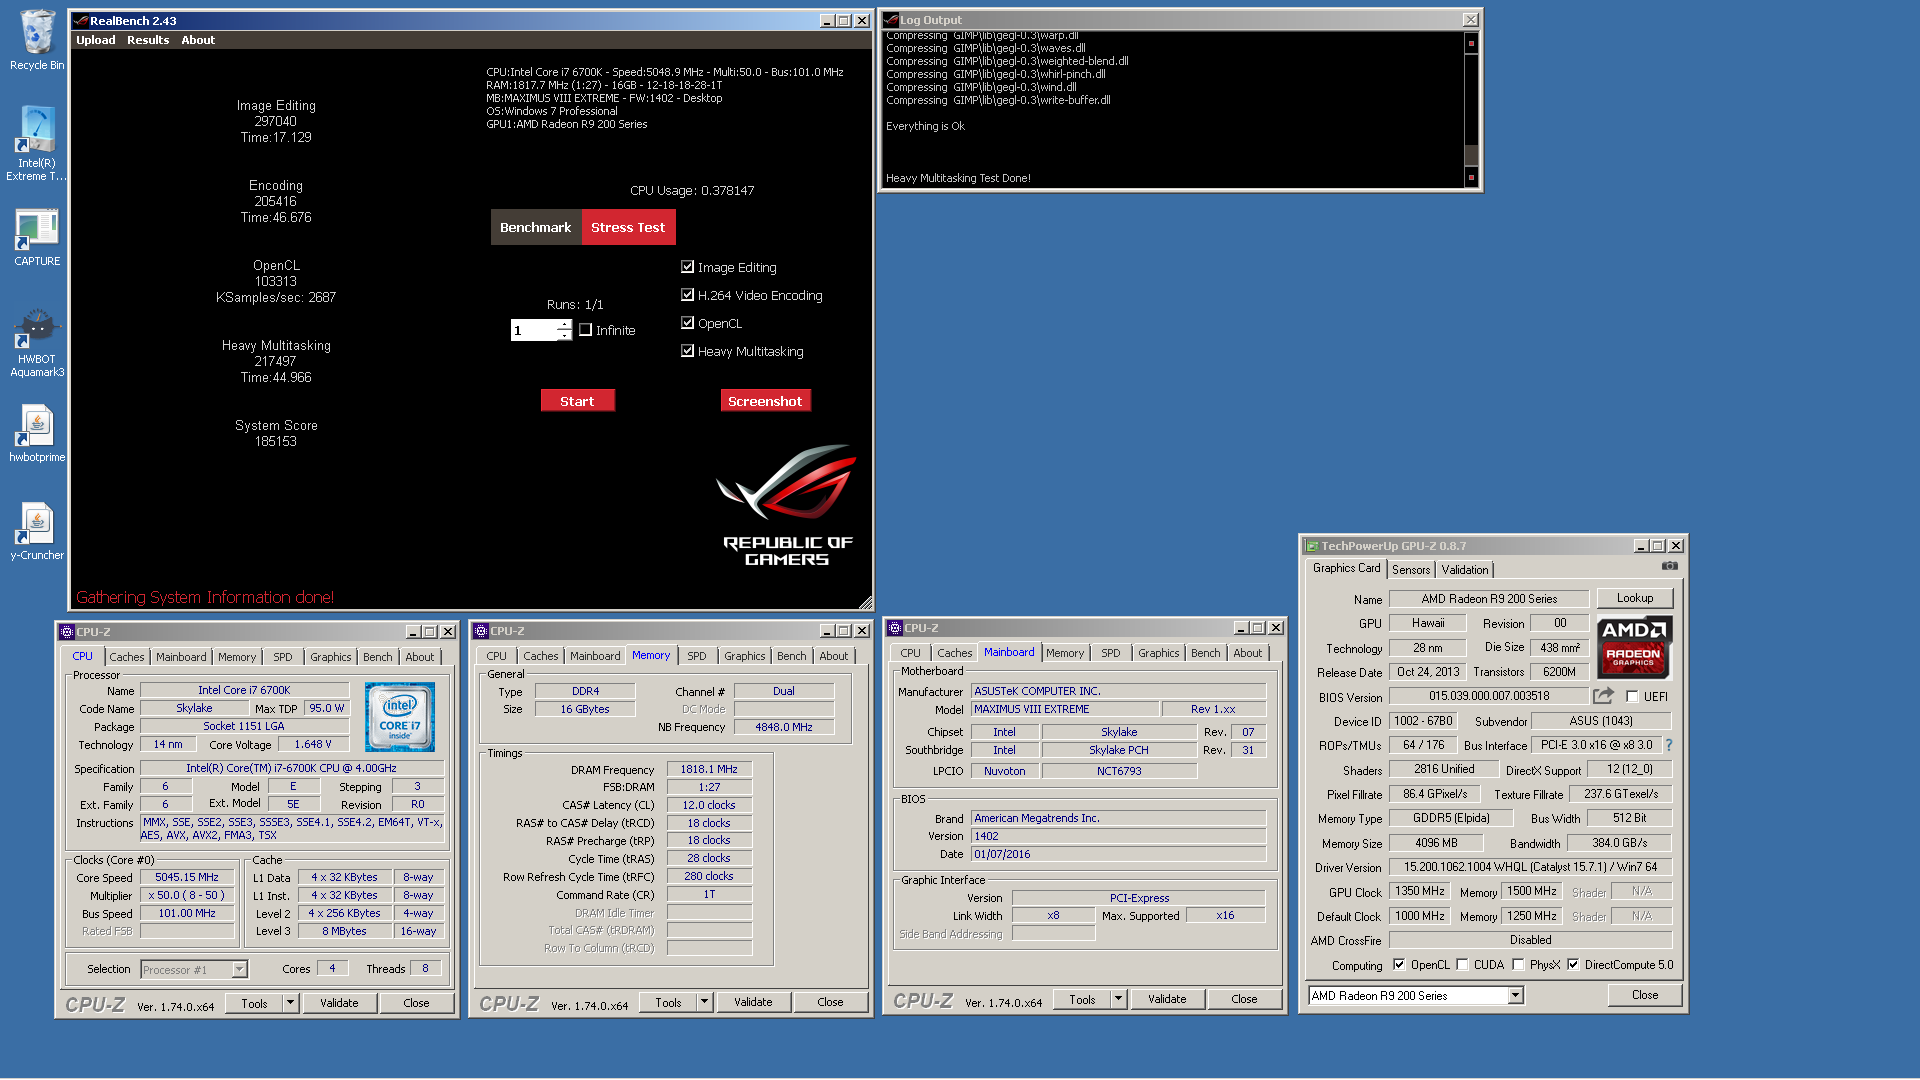Click the Log Output title bar icon
The height and width of the screenshot is (1080, 1920).
(891, 20)
